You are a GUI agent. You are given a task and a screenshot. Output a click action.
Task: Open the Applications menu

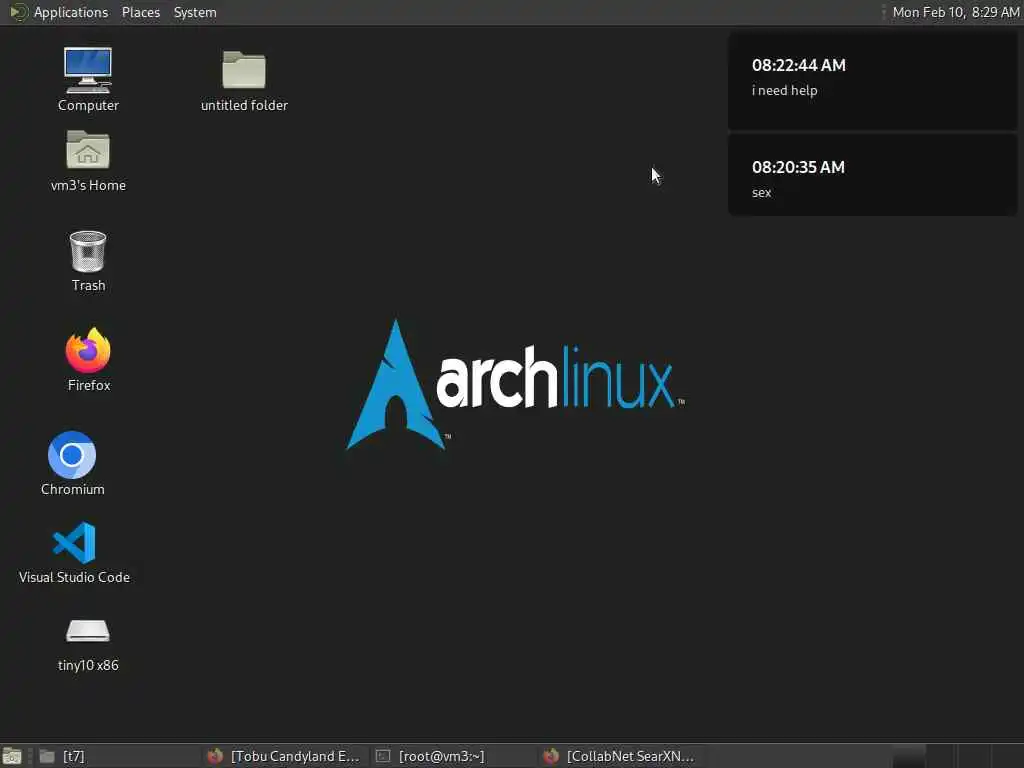click(x=71, y=12)
